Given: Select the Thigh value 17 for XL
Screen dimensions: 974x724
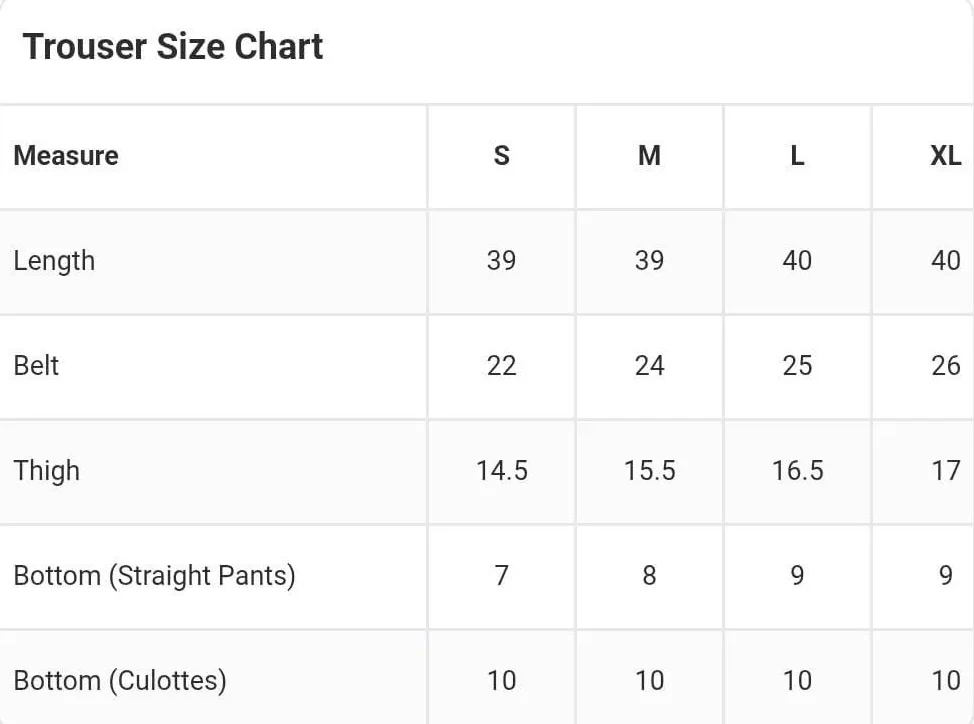Looking at the screenshot, I should point(945,471).
